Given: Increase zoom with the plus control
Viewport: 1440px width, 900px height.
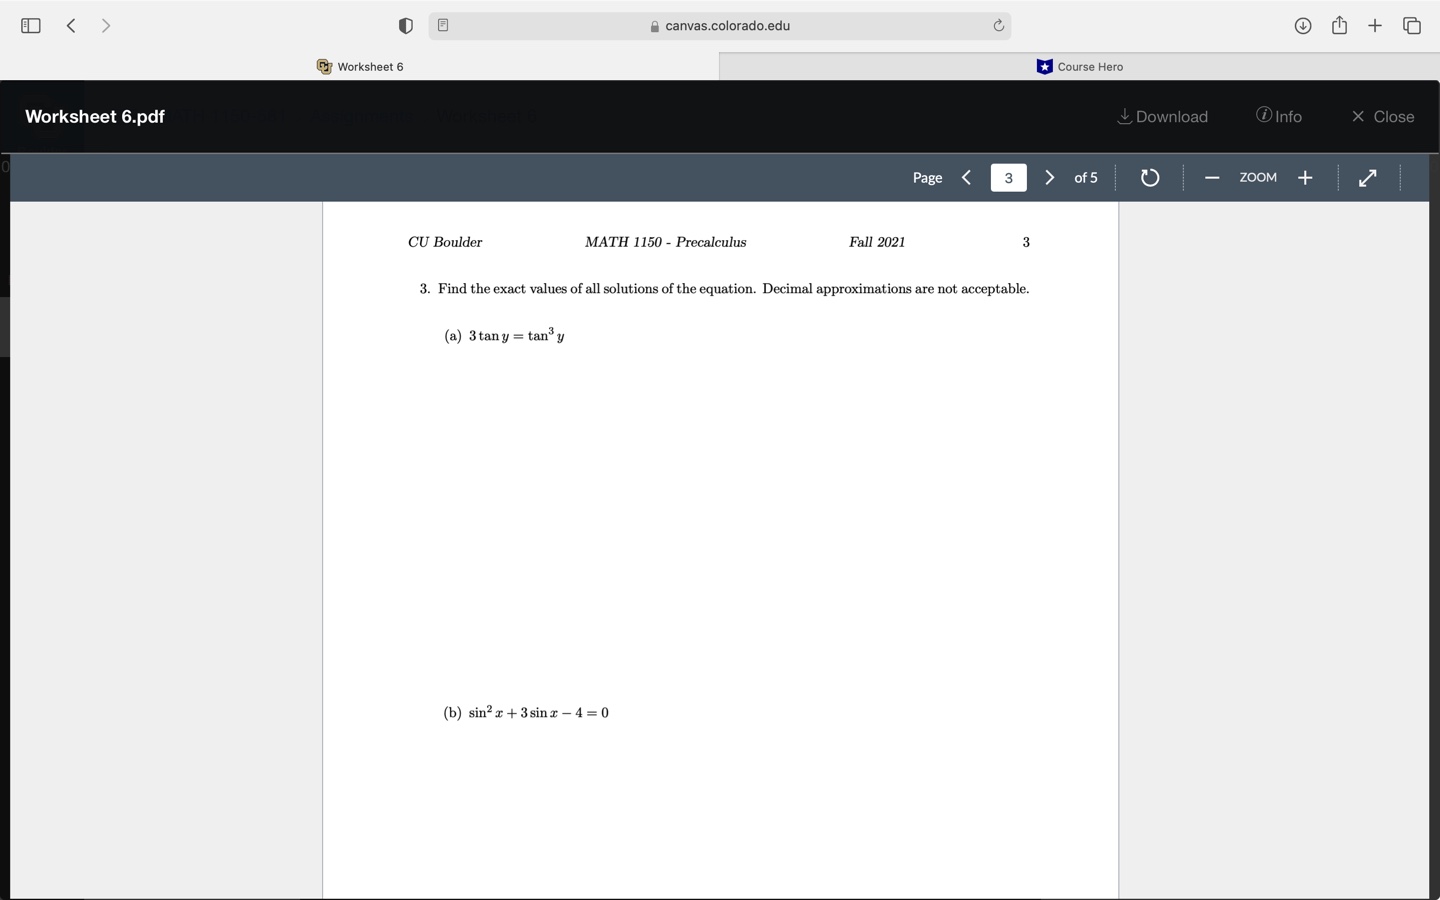Looking at the screenshot, I should point(1304,177).
